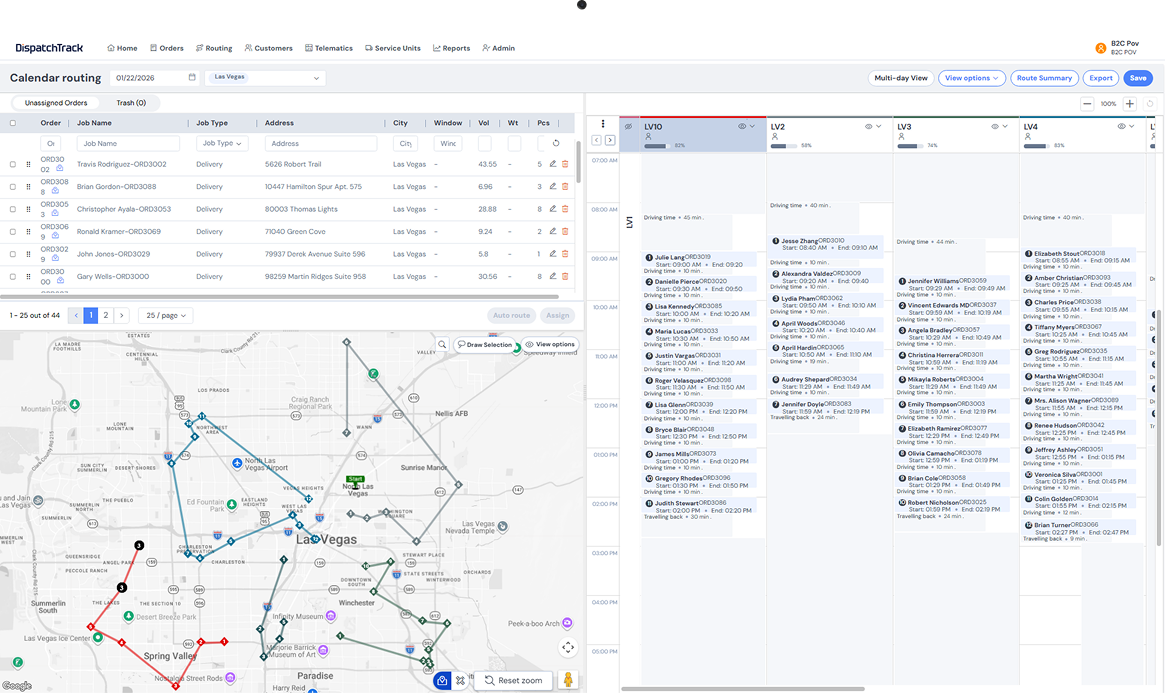The width and height of the screenshot is (1165, 693).
Task: Open the calendar three-dot options menu
Action: (603, 124)
